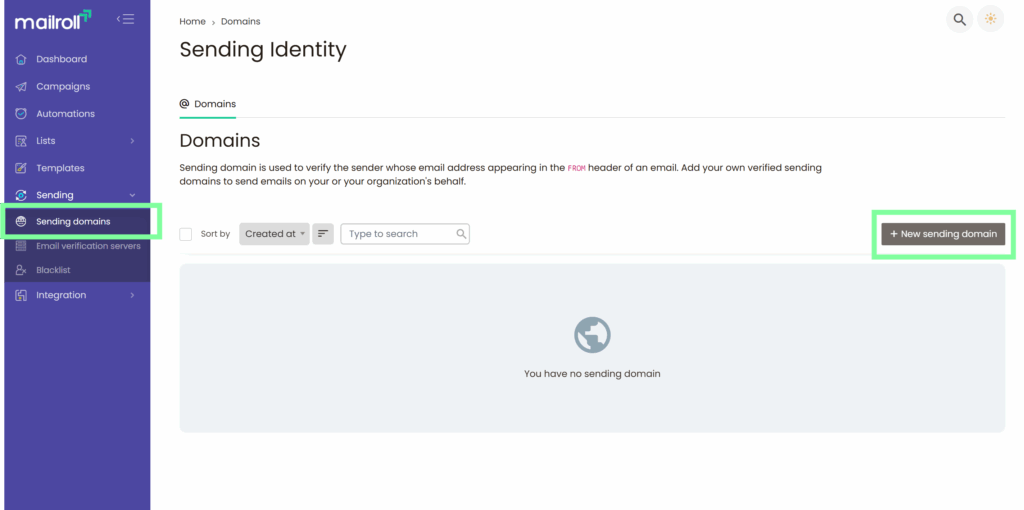Collapse the Sending menu section

[x=132, y=195]
